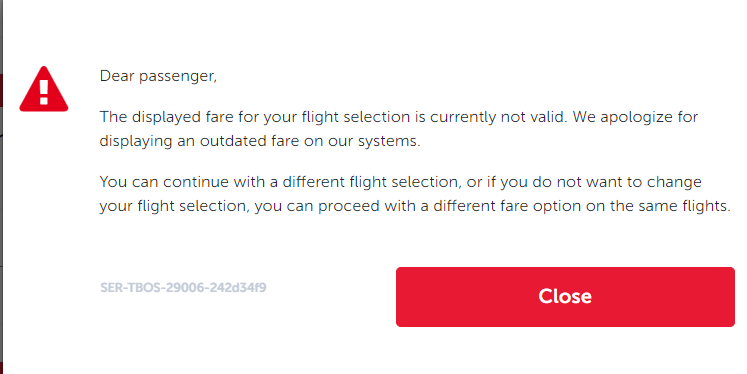Image resolution: width=747 pixels, height=374 pixels.
Task: Click the line "displaying an outdated fare on our systems."
Action: click(260, 142)
